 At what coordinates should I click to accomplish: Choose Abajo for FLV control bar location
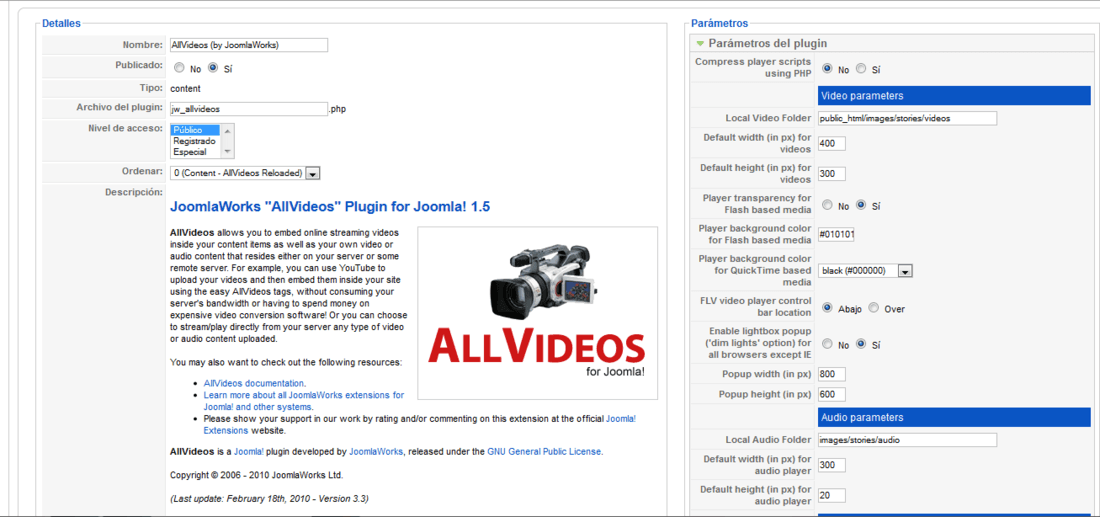point(827,308)
